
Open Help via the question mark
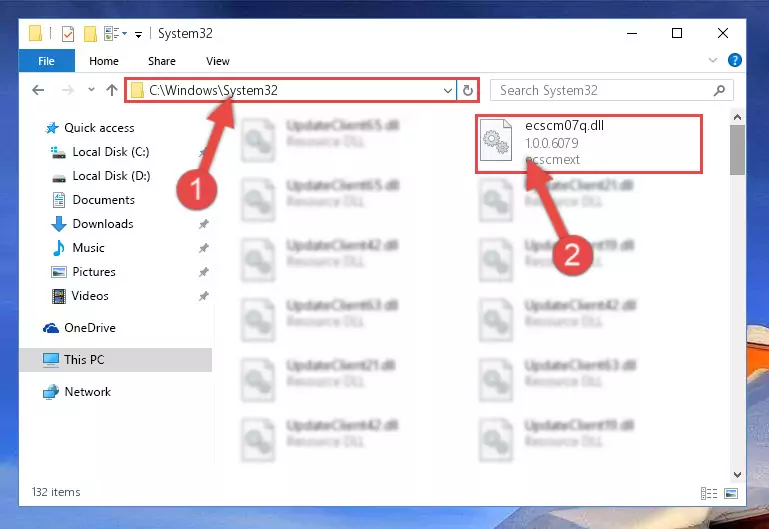(735, 60)
